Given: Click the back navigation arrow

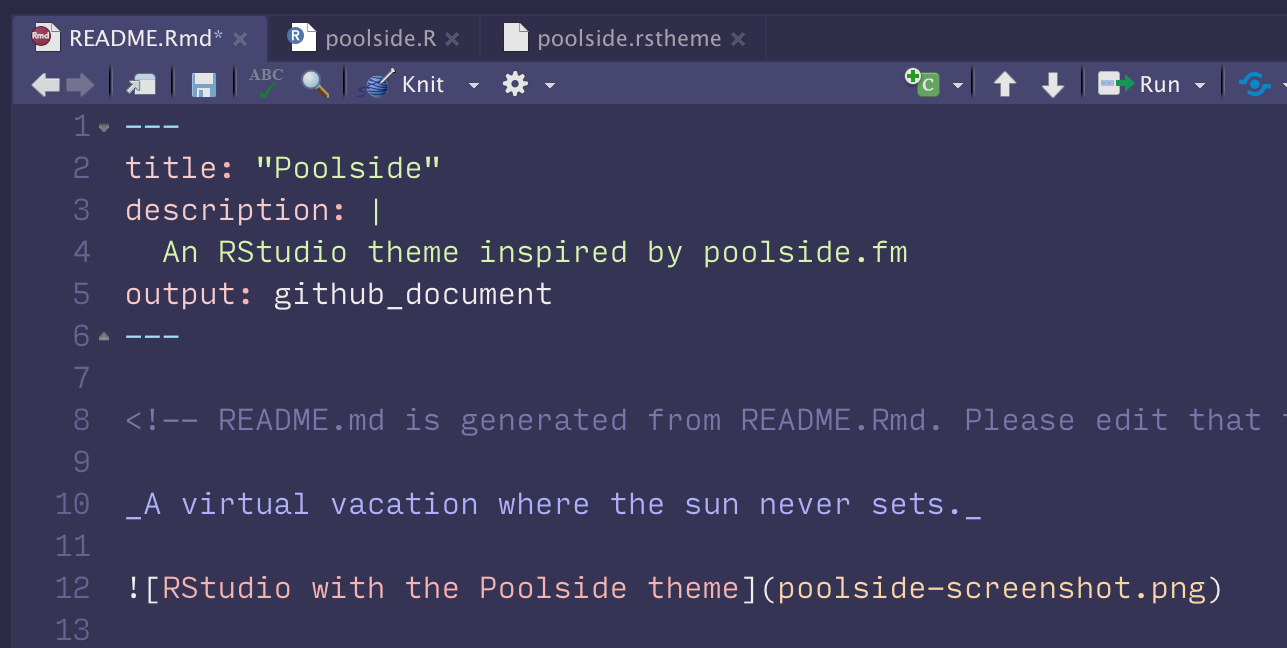Looking at the screenshot, I should click(45, 85).
